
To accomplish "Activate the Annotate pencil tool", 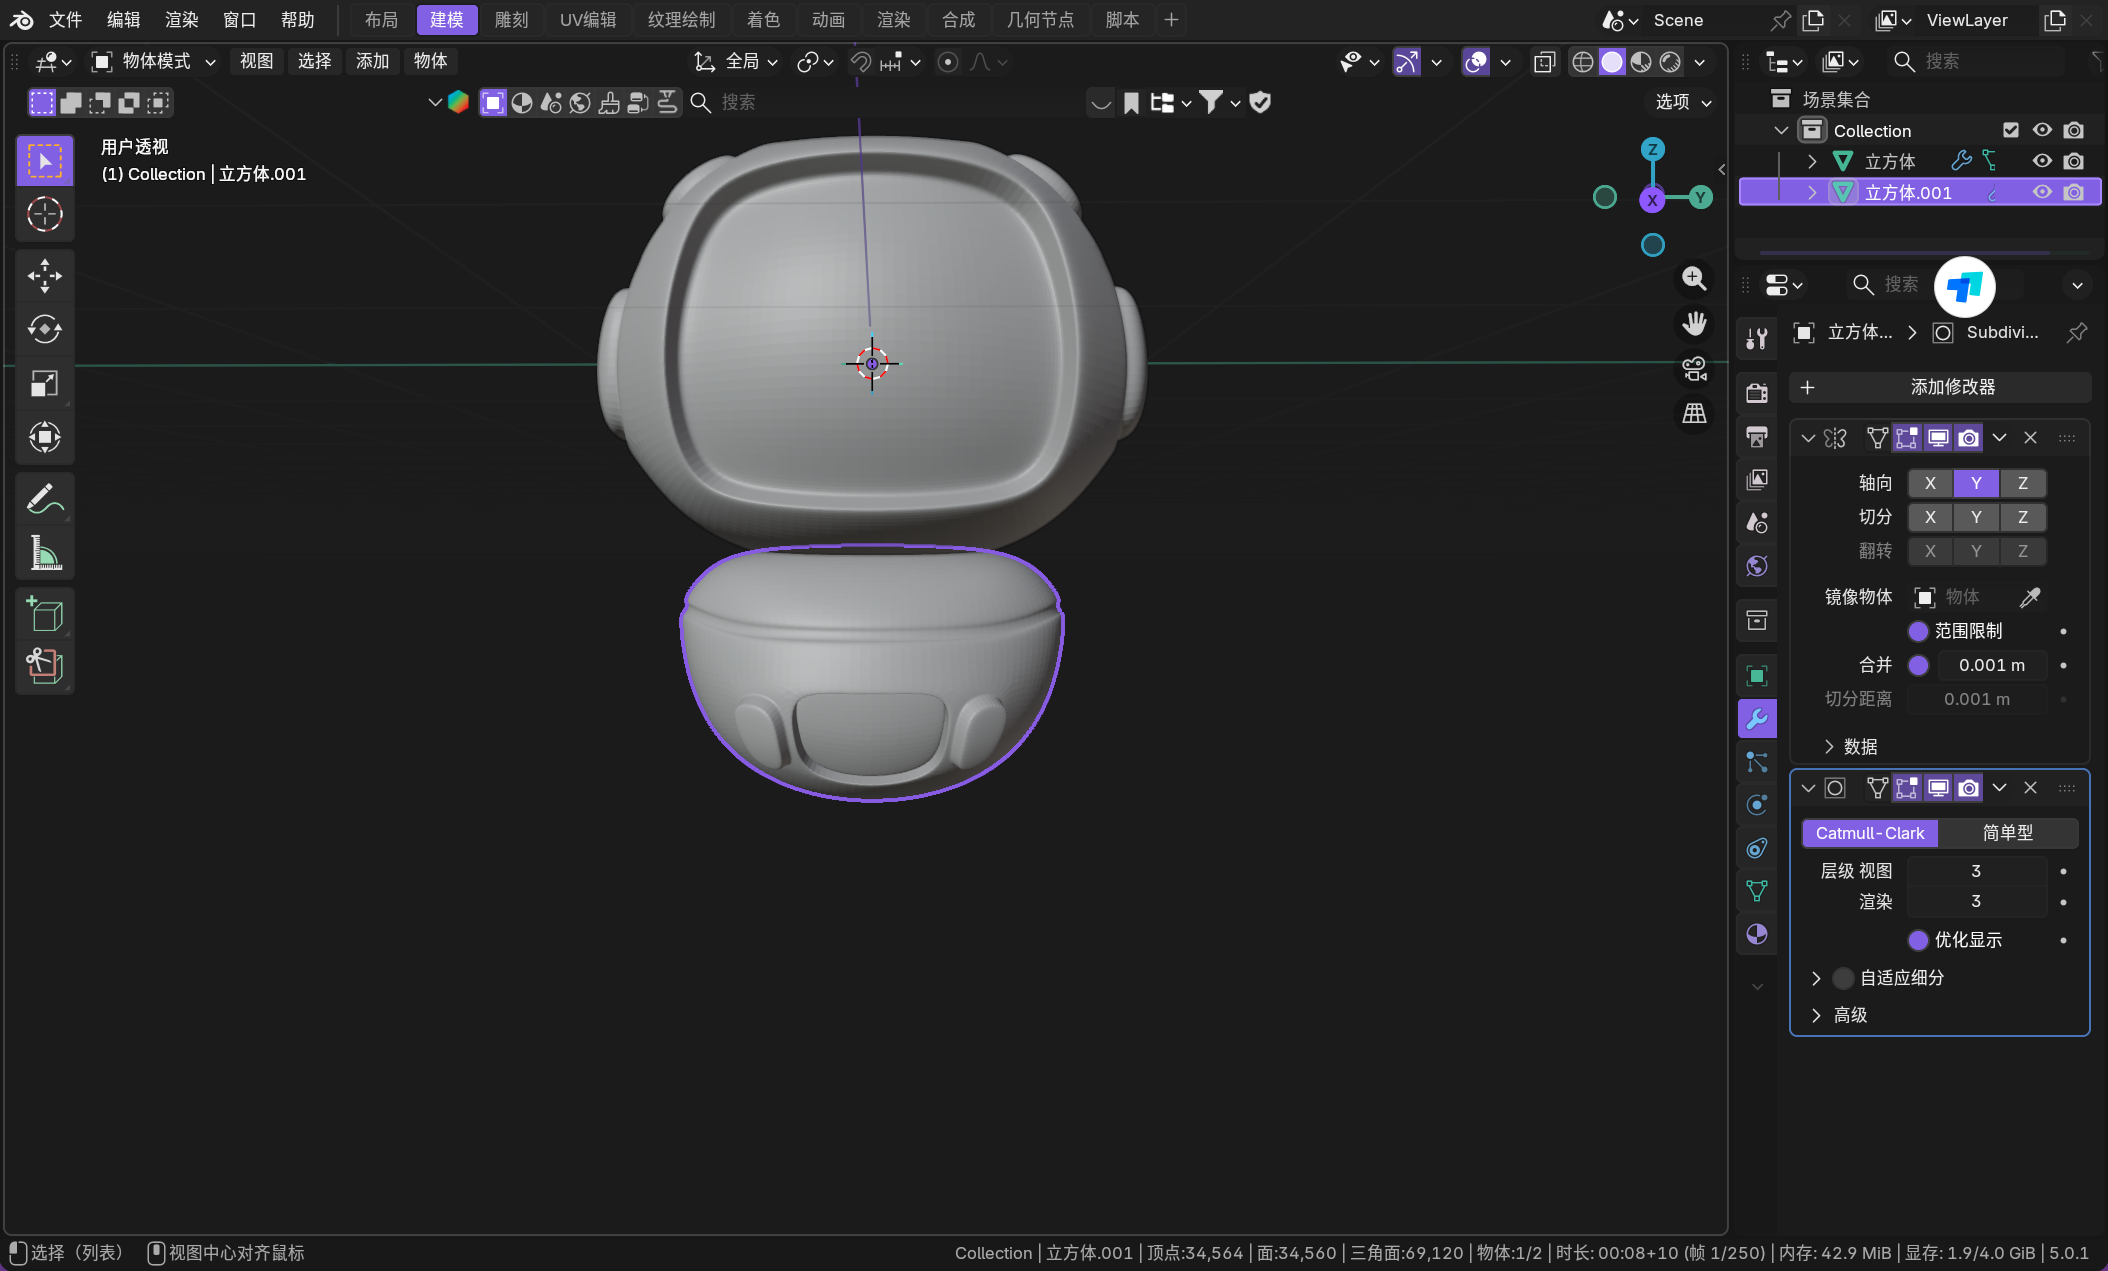I will point(44,498).
